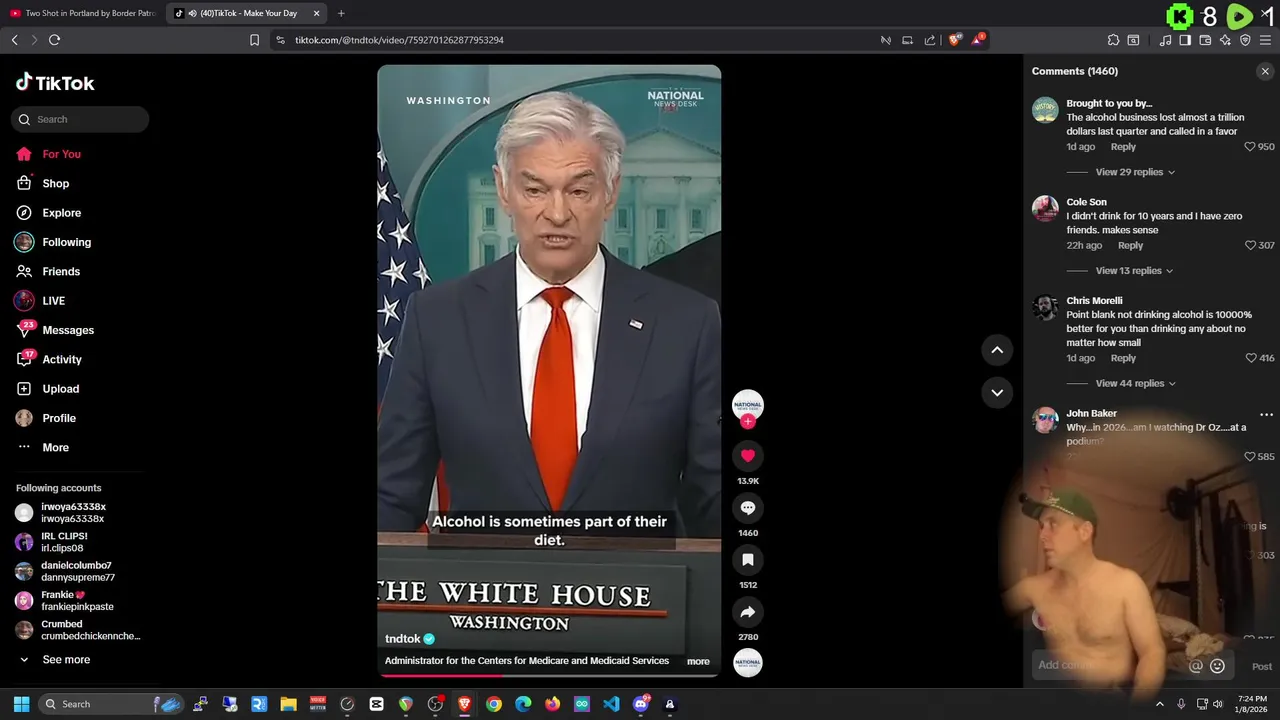Bookmark this page in address bar

pyautogui.click(x=254, y=40)
